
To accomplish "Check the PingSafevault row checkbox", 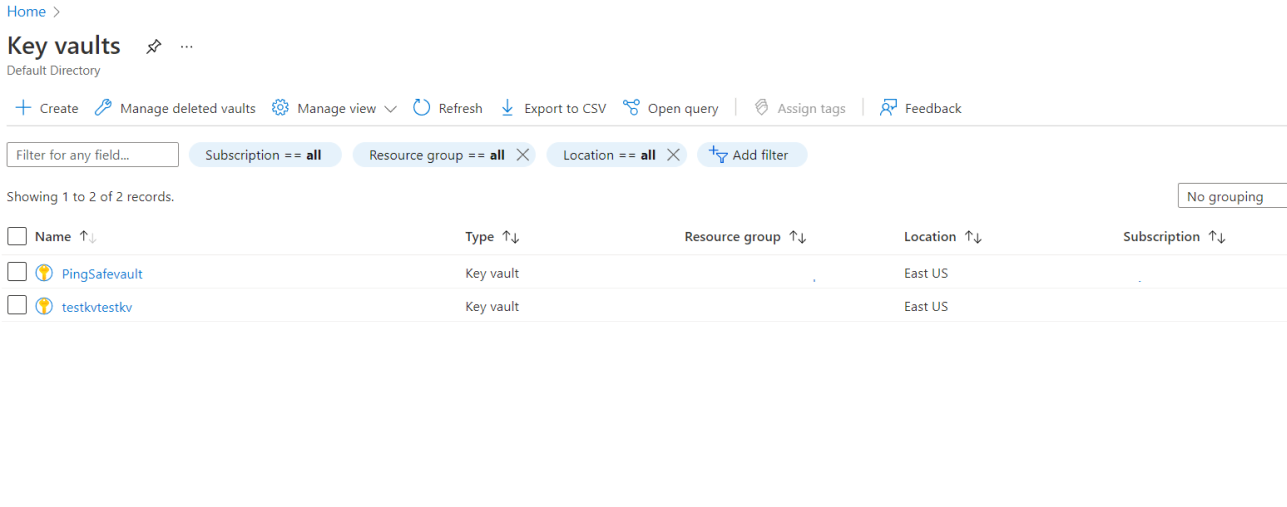I will (x=17, y=272).
